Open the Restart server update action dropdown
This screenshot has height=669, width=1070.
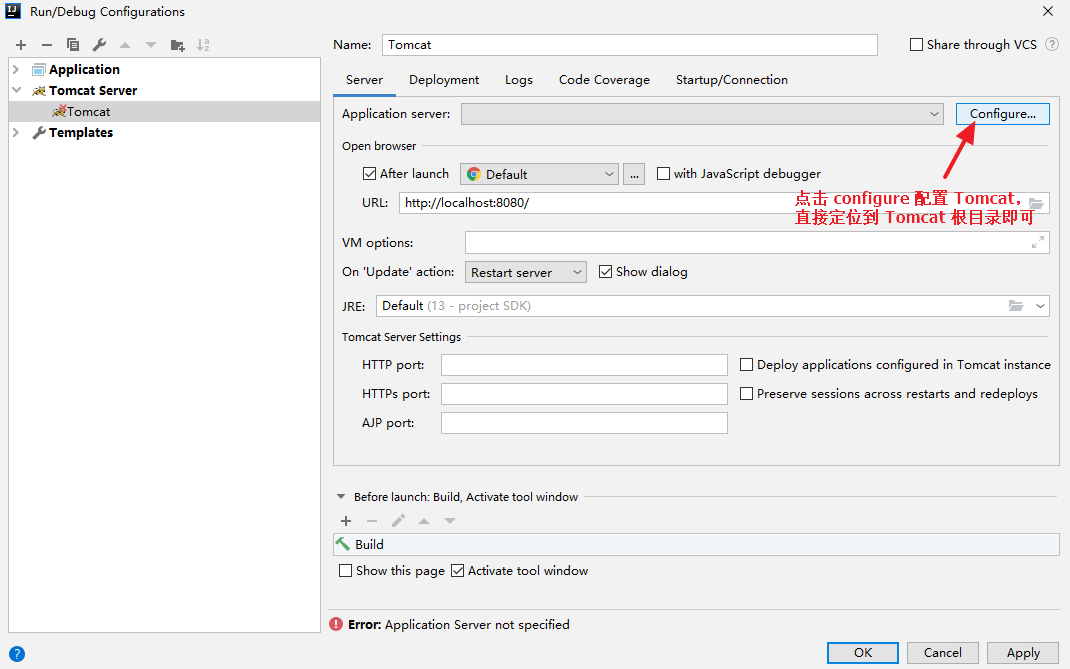526,272
